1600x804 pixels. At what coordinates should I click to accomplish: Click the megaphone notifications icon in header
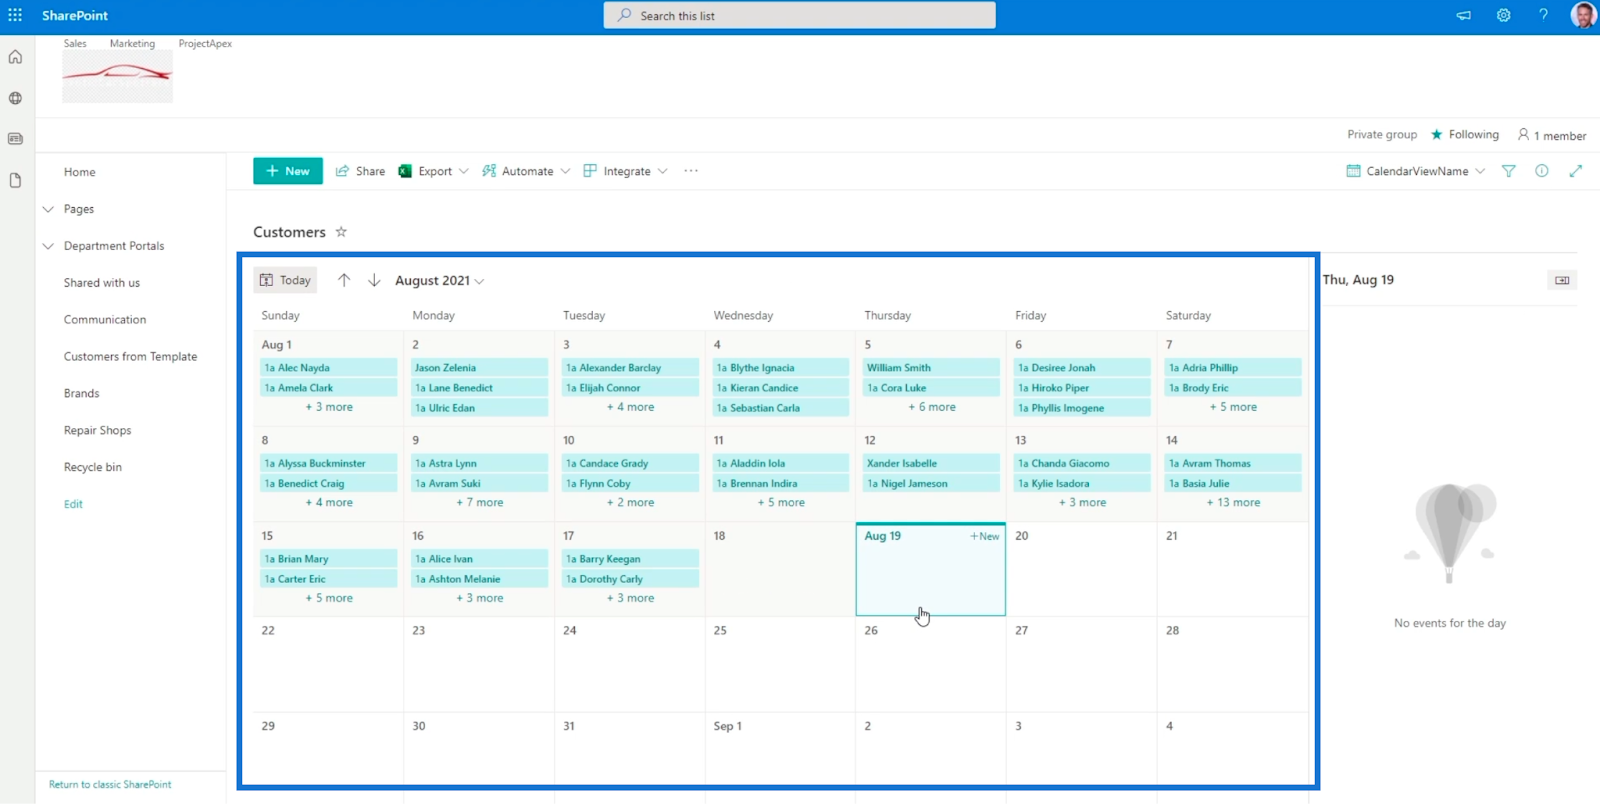[1463, 15]
